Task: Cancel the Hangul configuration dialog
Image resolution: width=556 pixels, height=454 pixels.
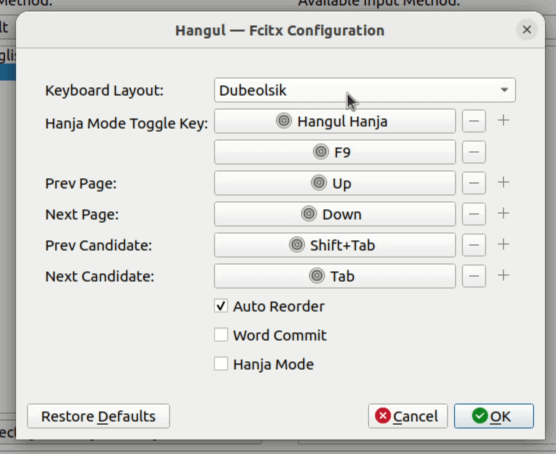Action: (408, 416)
